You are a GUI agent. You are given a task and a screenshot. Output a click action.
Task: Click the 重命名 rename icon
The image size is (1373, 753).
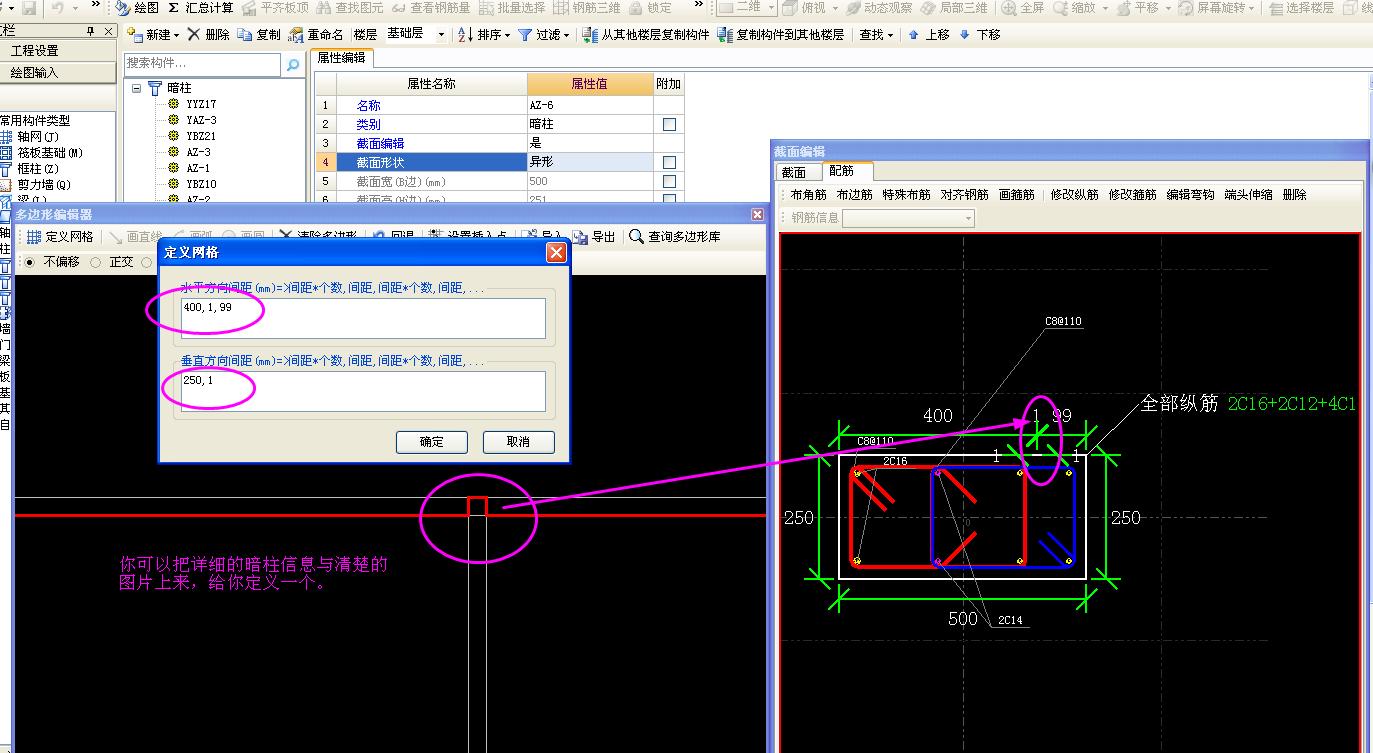click(x=296, y=35)
